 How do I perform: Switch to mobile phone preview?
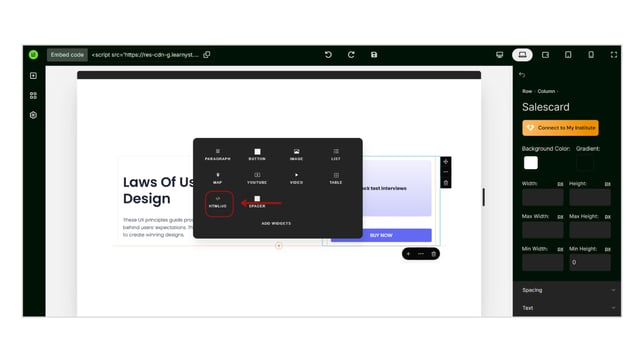tap(591, 55)
